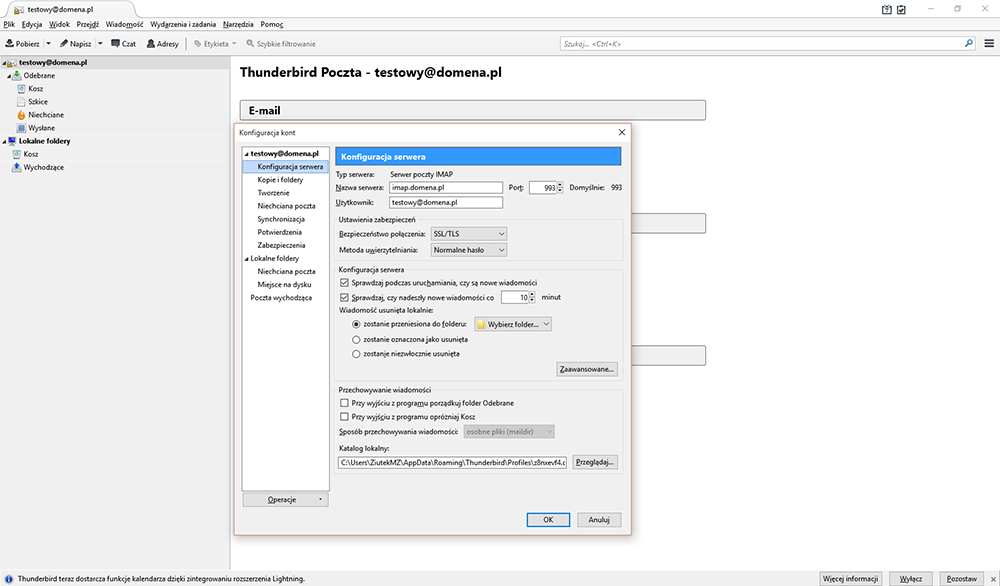The image size is (1000, 586).
Task: Open the Operacje account actions dropdown
Action: (x=286, y=499)
